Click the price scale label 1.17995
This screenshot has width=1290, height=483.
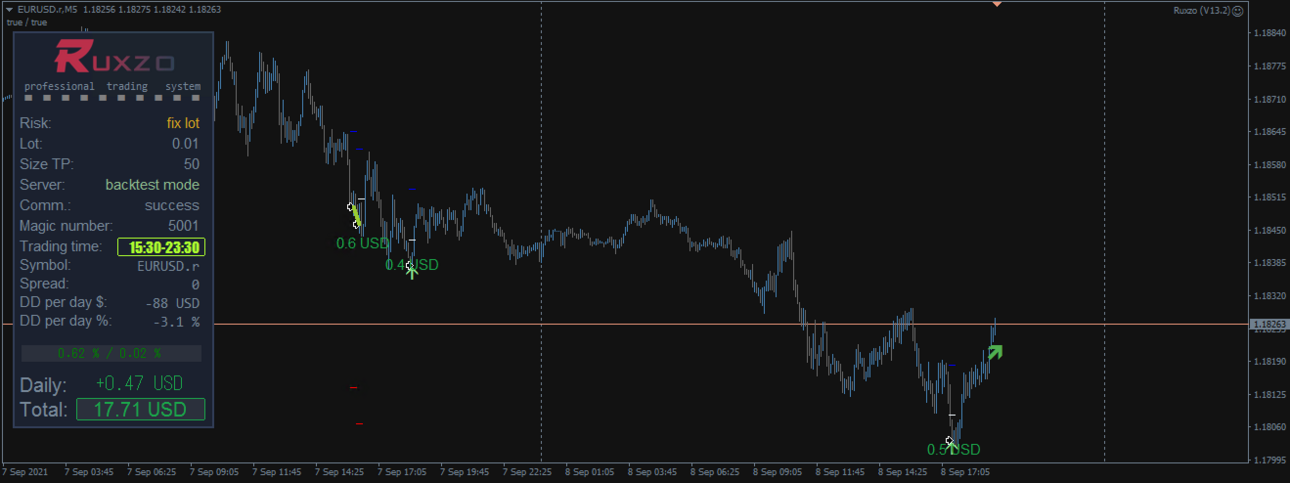(x=1269, y=461)
